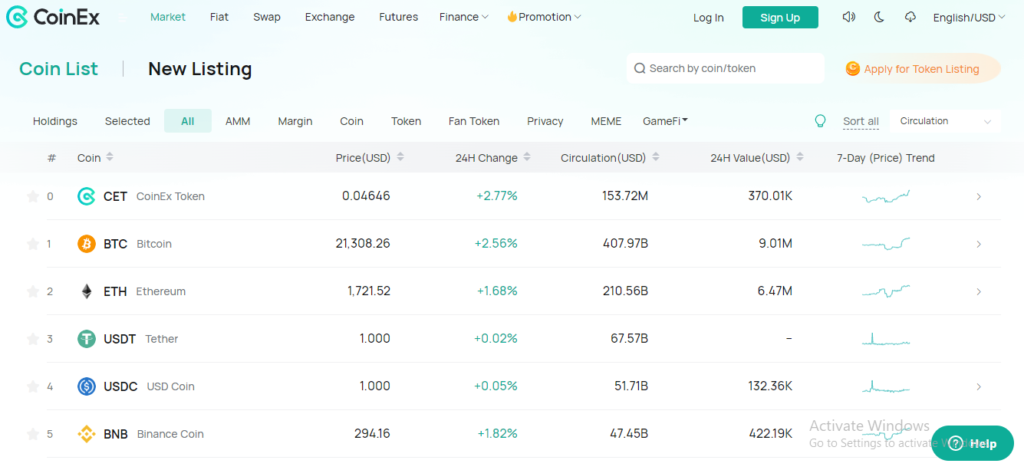Click the USDC coin logo
Image resolution: width=1024 pixels, height=470 pixels.
[x=86, y=386]
